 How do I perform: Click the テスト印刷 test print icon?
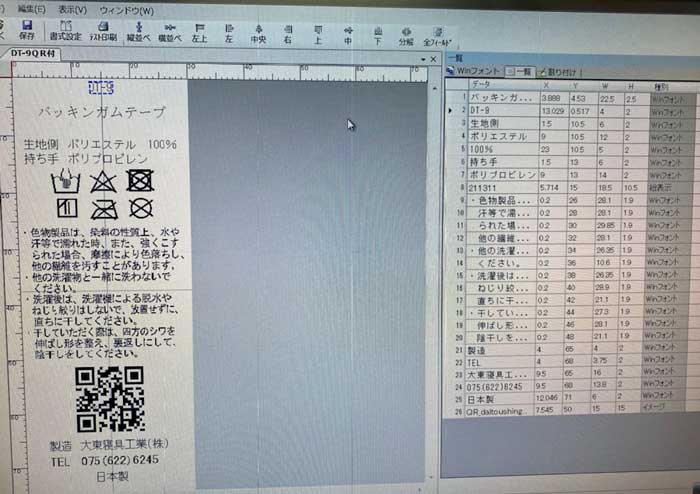102,31
